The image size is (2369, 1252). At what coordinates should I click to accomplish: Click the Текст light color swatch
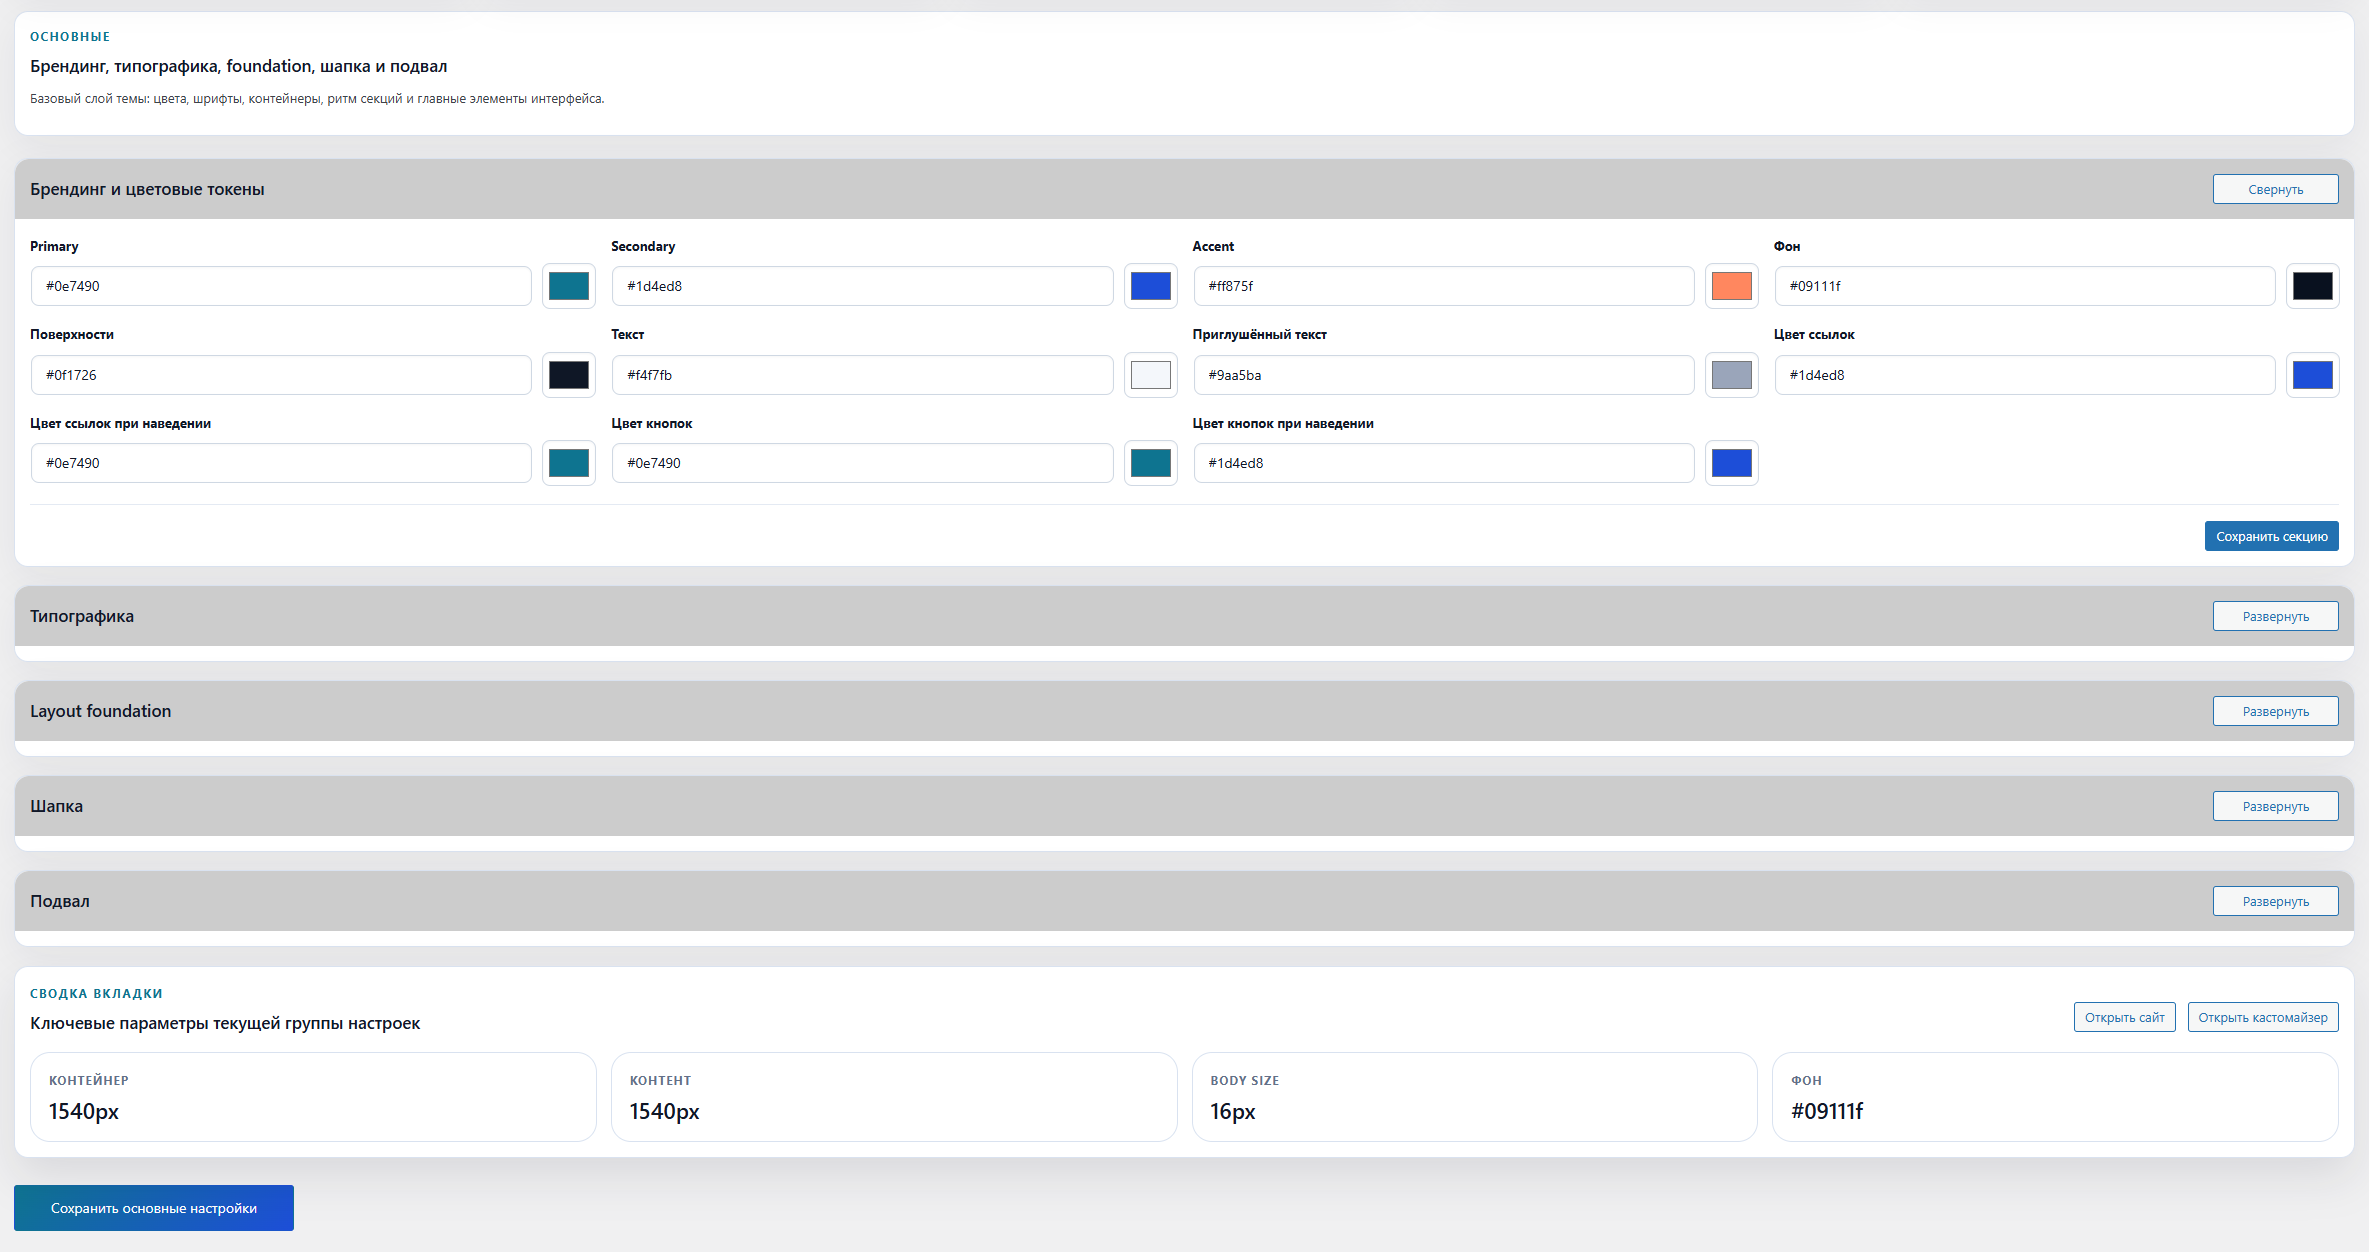point(1150,375)
